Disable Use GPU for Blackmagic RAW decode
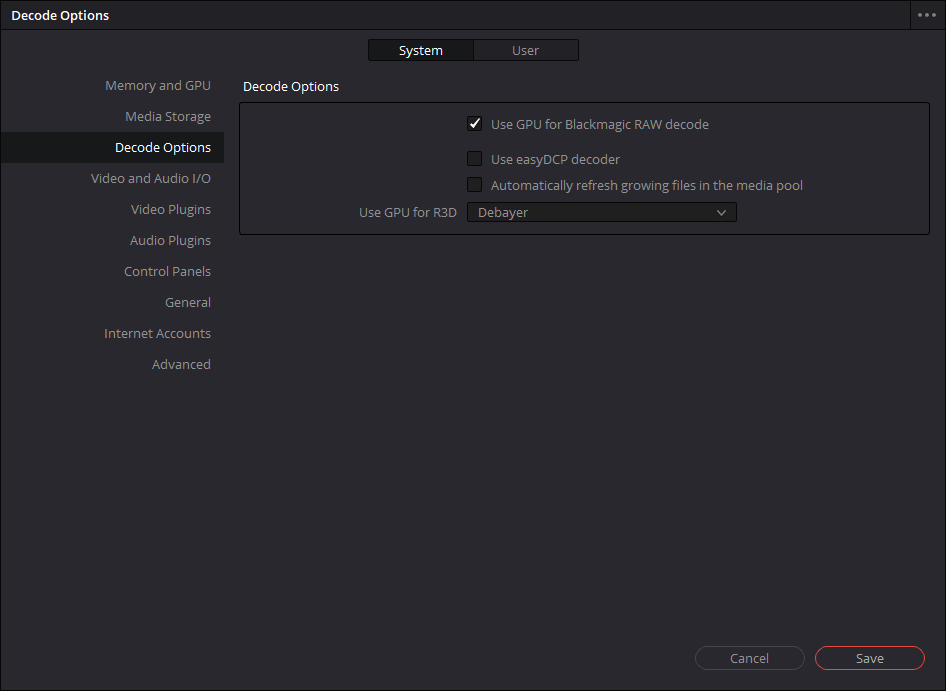946x691 pixels. coord(475,124)
